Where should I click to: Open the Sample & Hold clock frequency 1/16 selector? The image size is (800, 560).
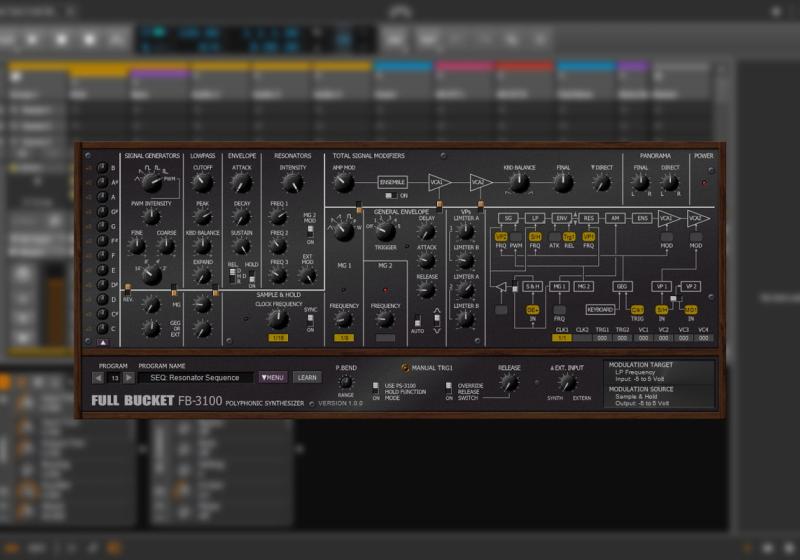tap(279, 338)
